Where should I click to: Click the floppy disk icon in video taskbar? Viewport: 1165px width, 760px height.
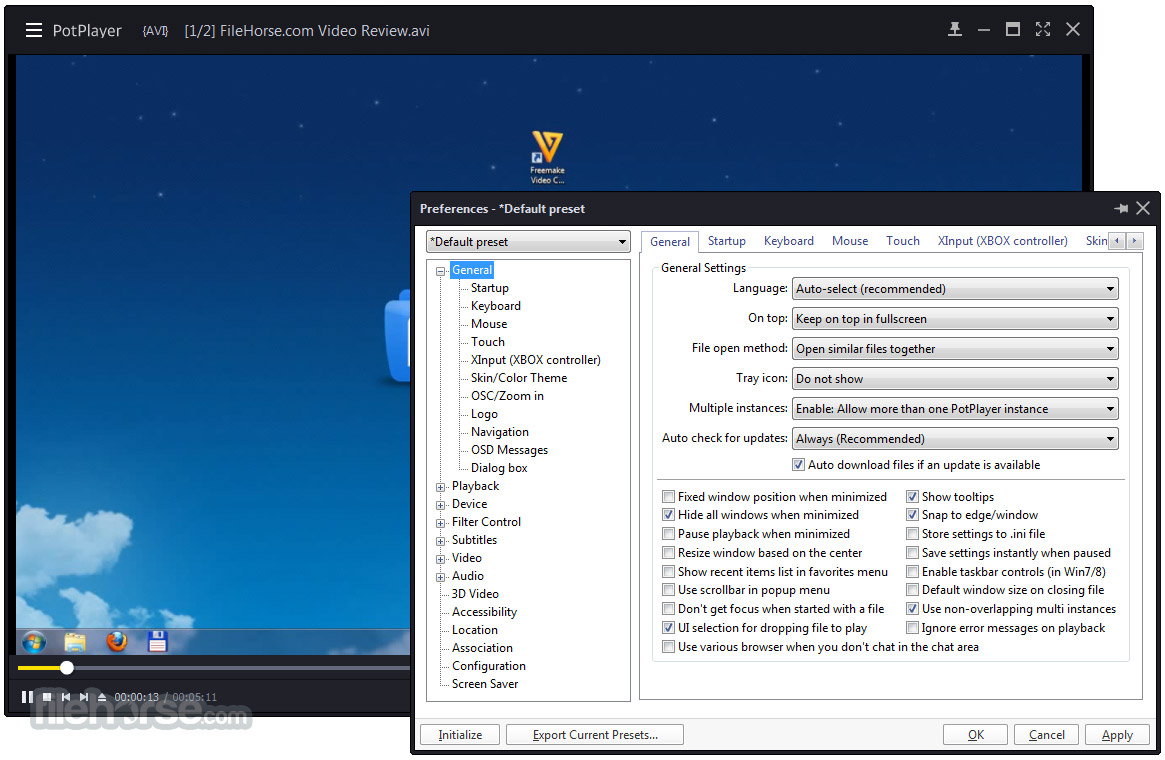click(158, 641)
